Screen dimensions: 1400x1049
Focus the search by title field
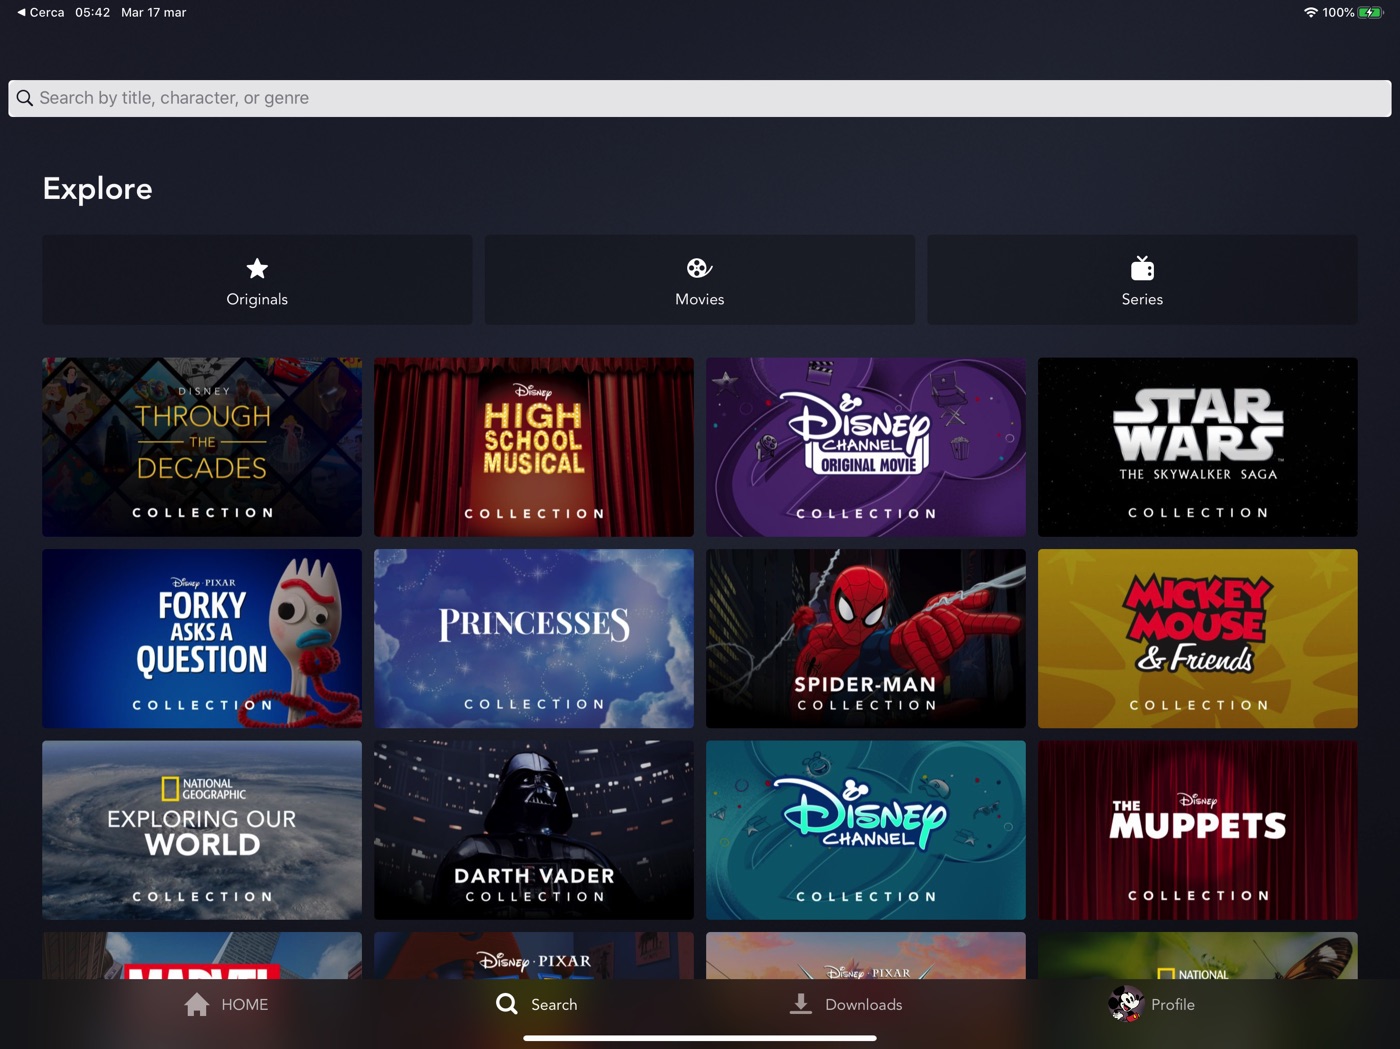point(700,98)
